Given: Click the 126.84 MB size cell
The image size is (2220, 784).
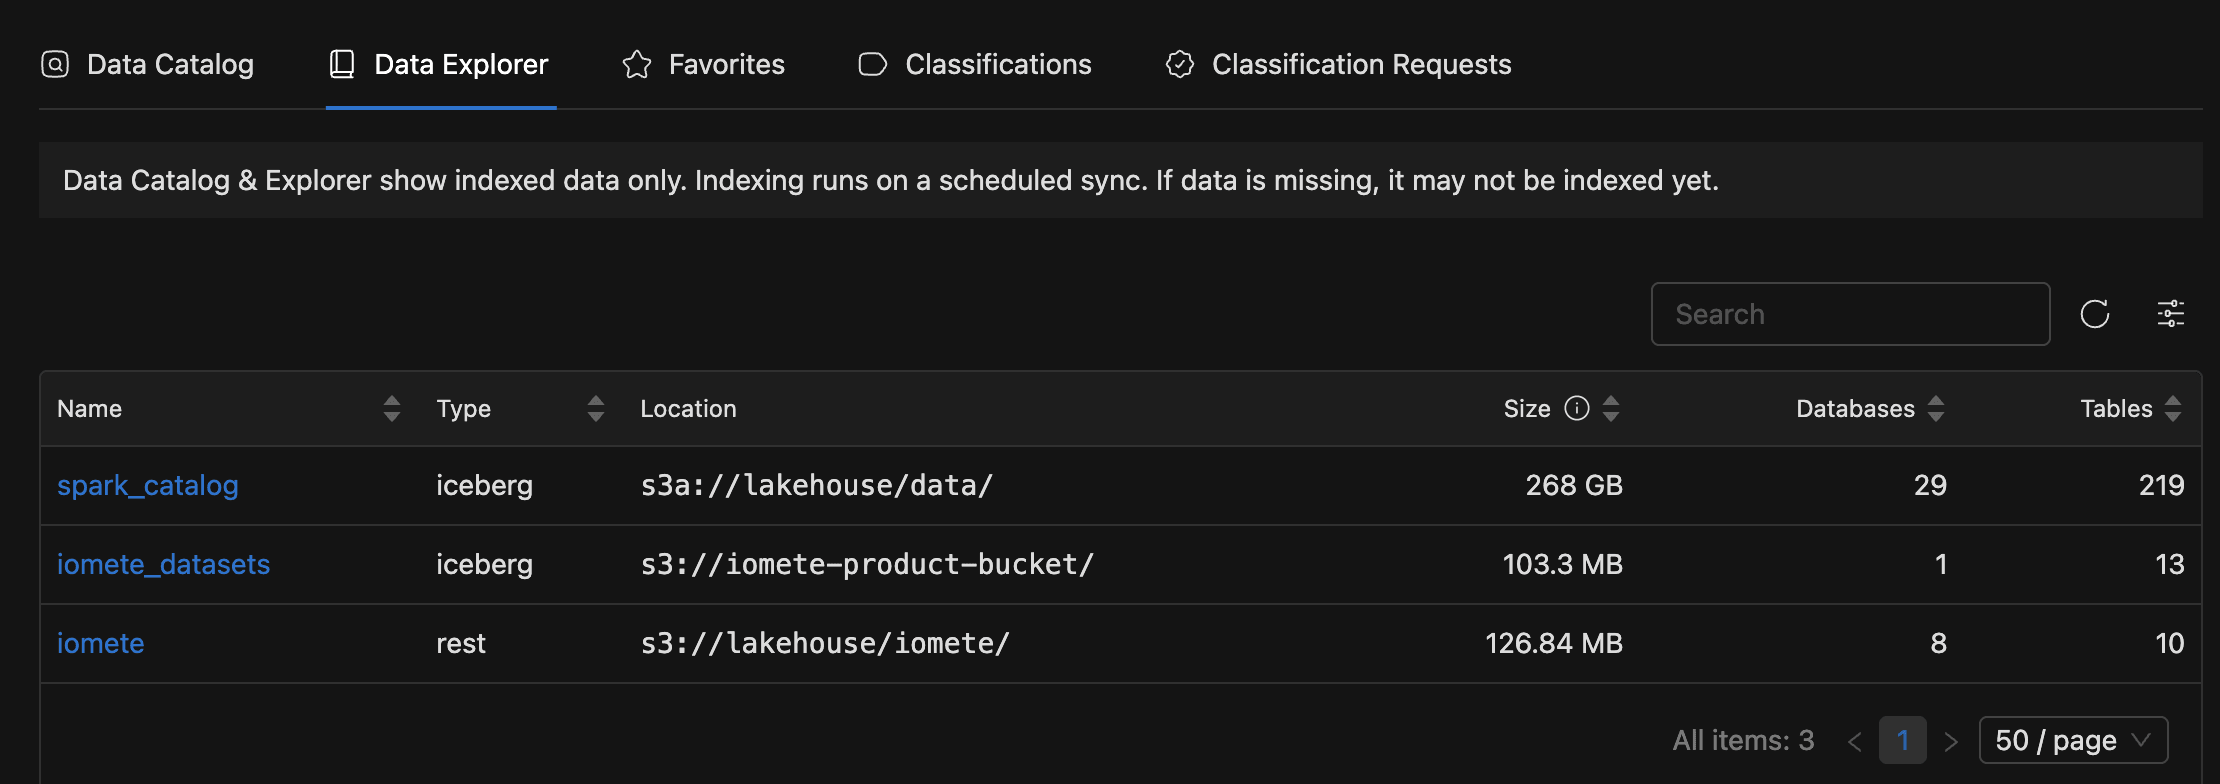Looking at the screenshot, I should click(1554, 643).
